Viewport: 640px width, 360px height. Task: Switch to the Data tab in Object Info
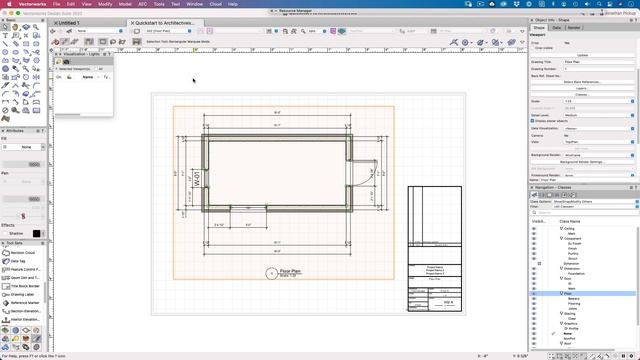tap(556, 28)
